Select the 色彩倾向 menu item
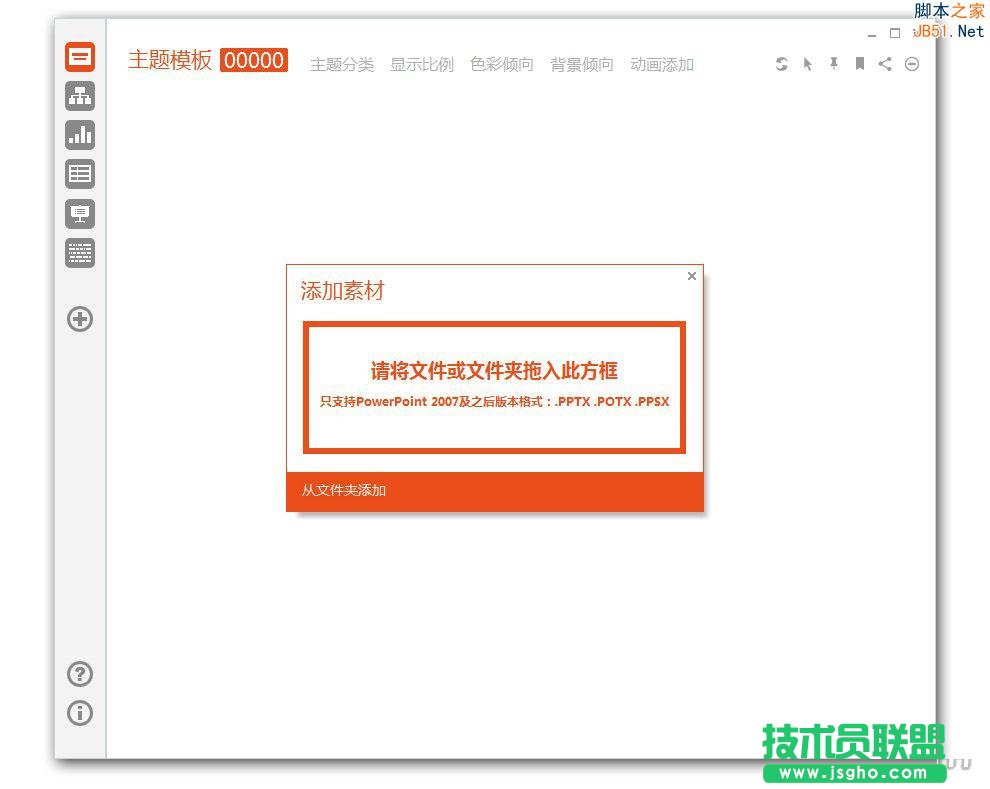 click(x=501, y=64)
